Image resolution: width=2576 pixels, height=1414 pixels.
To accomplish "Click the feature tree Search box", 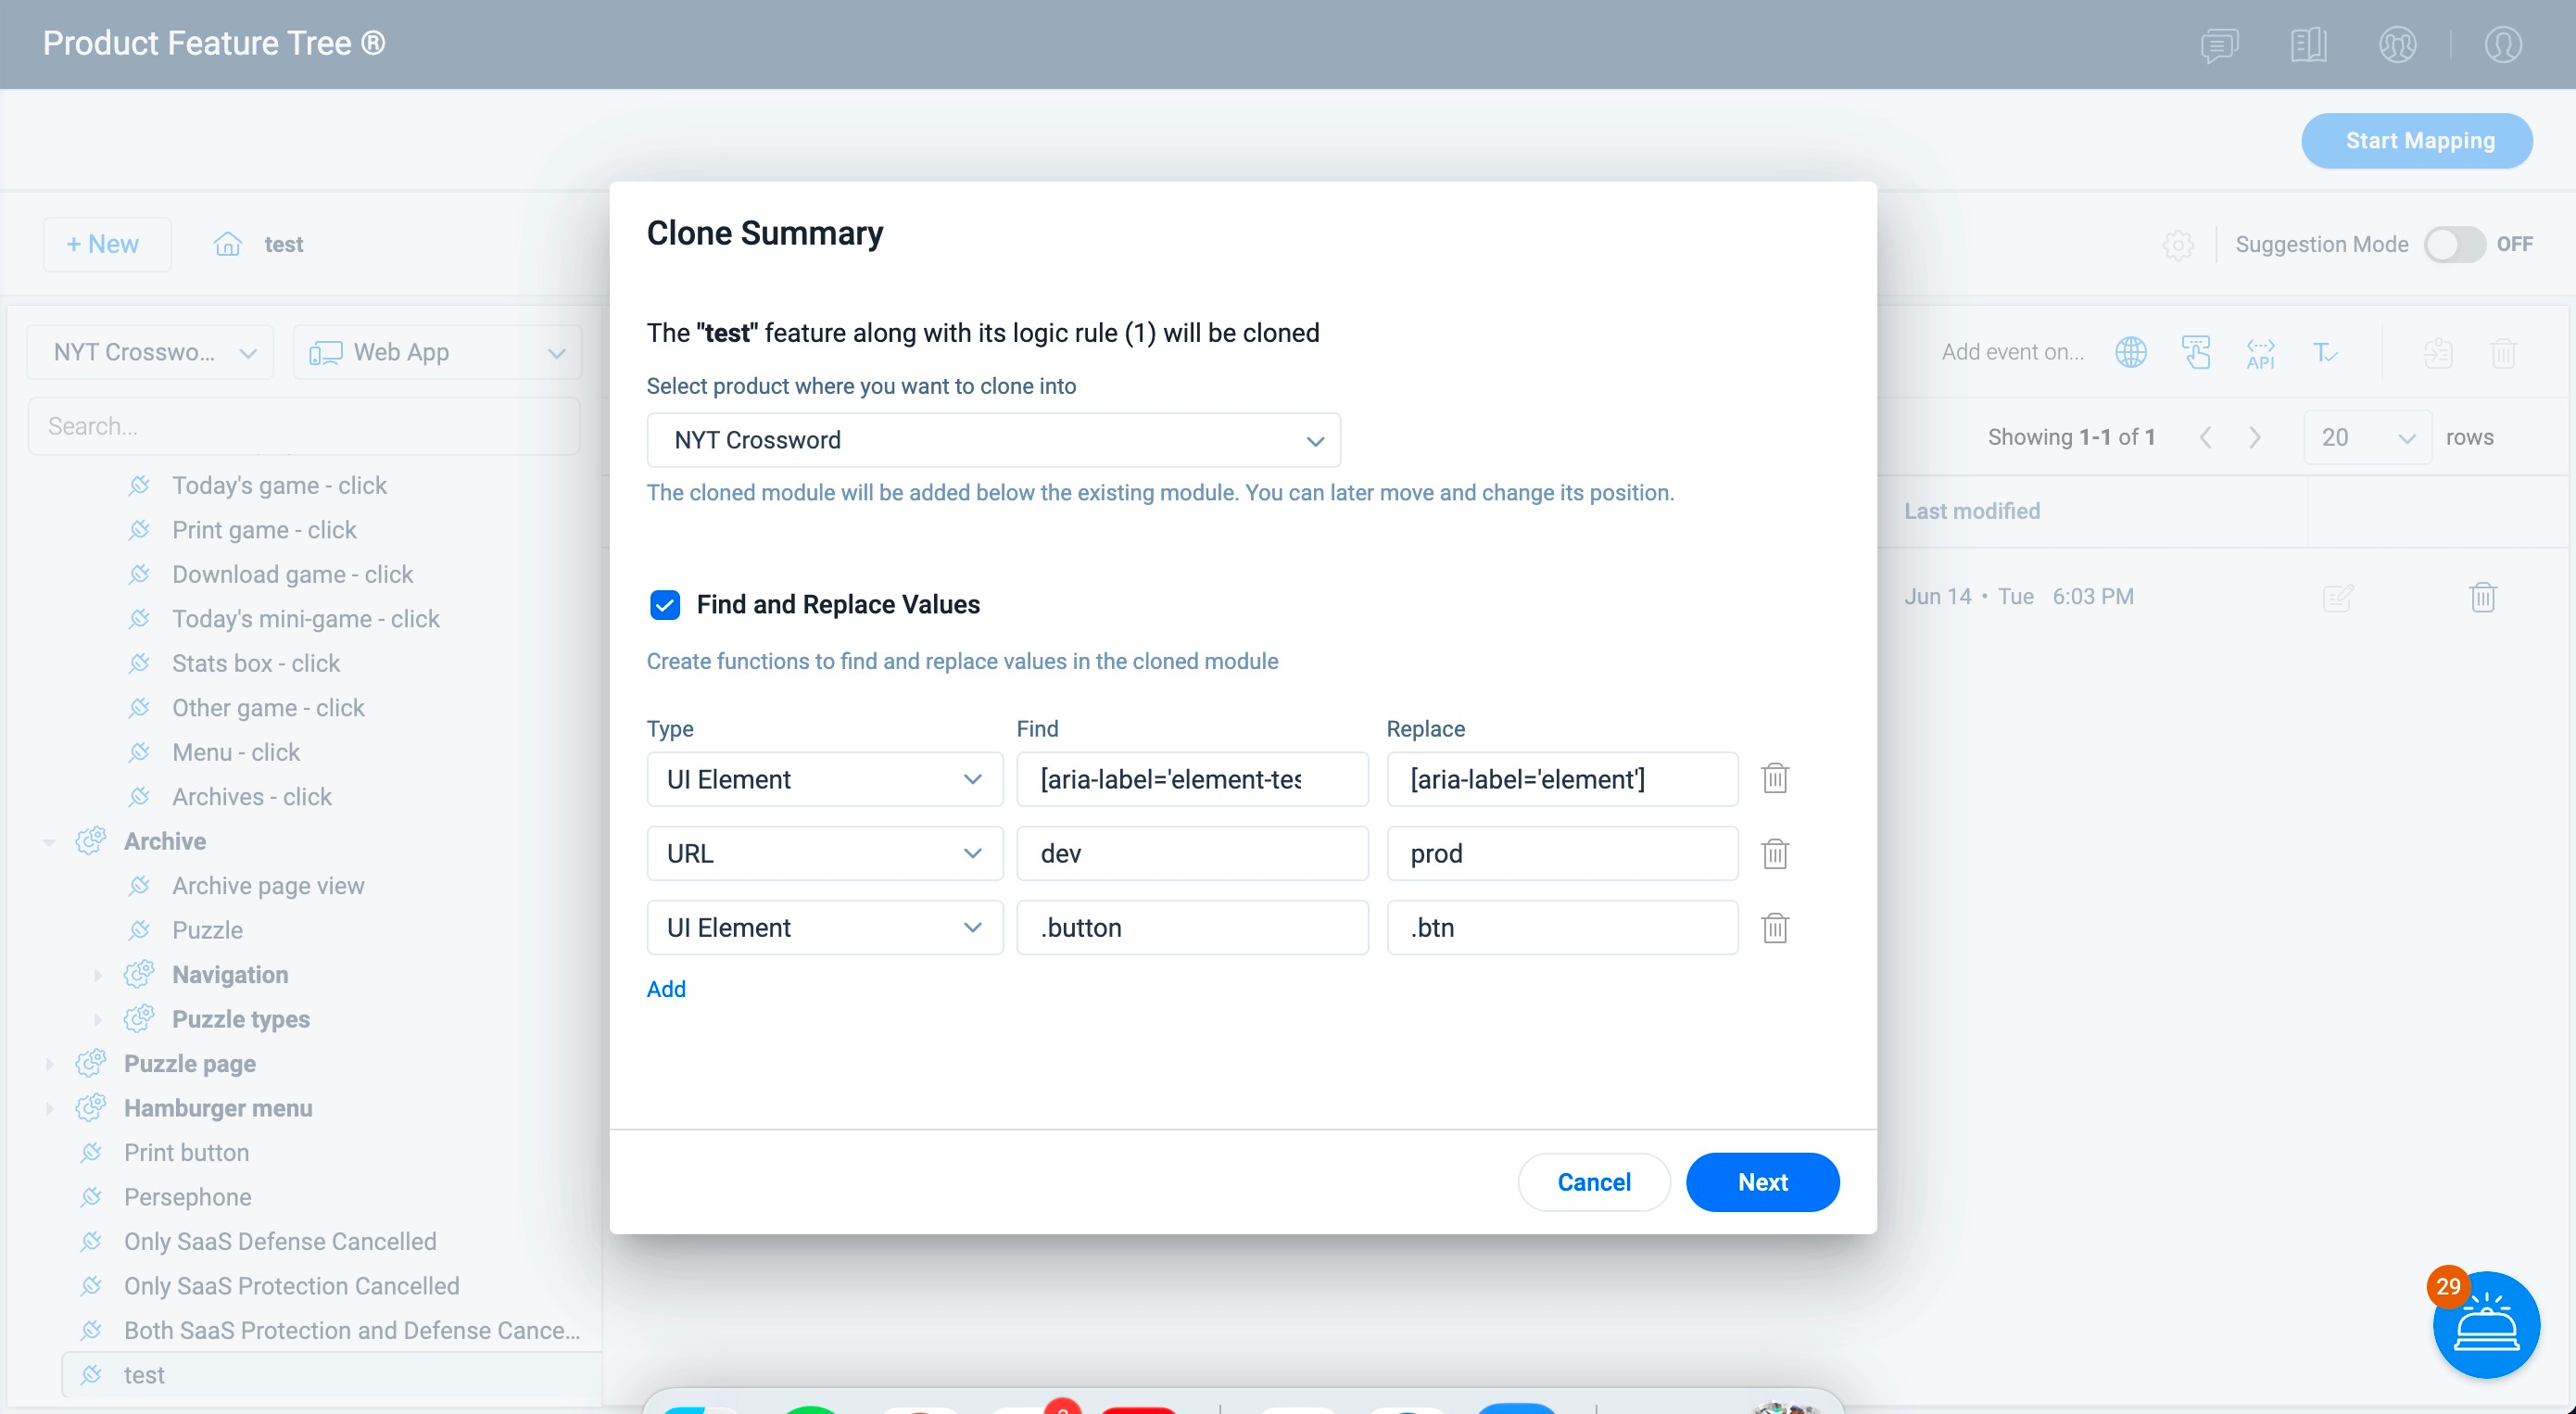I will (304, 426).
